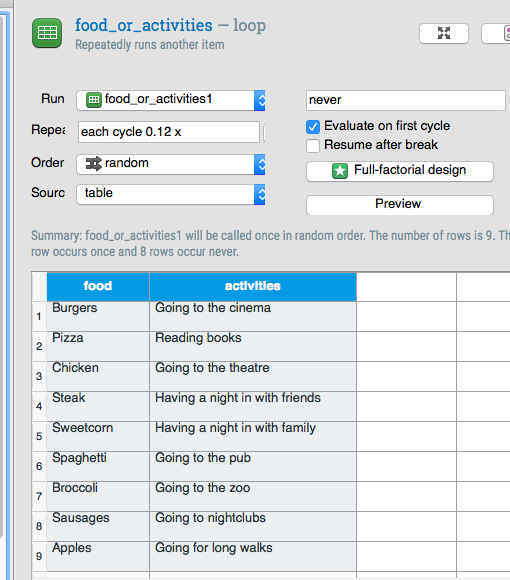Viewport: 510px width, 580px height.
Task: Select the Going to the zoo cell
Action: pos(253,496)
